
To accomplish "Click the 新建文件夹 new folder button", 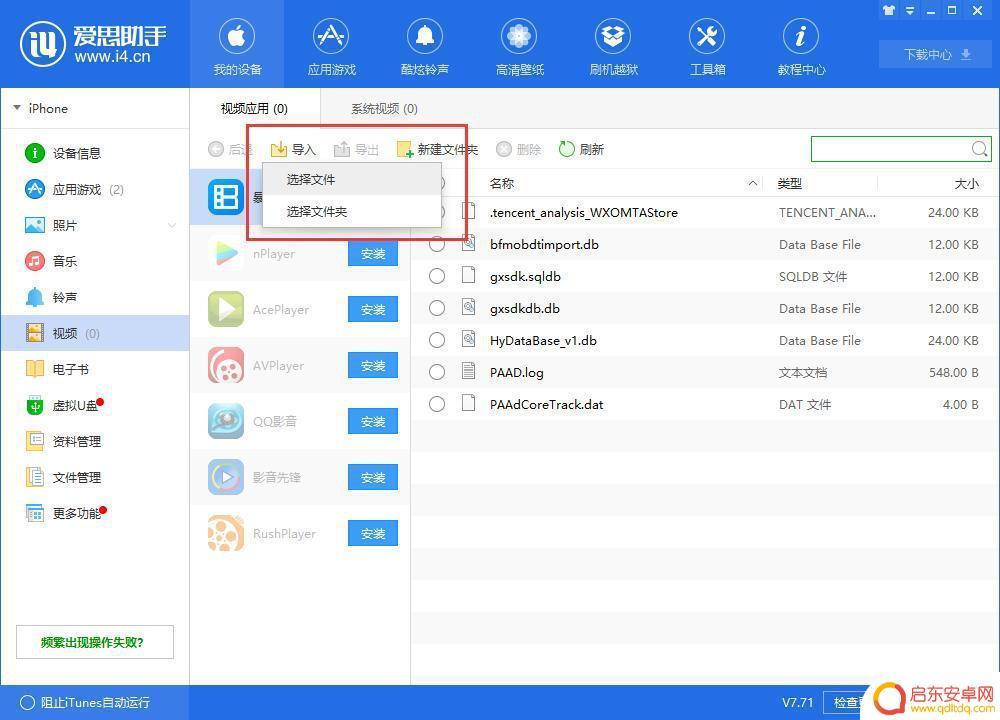I will click(x=438, y=149).
